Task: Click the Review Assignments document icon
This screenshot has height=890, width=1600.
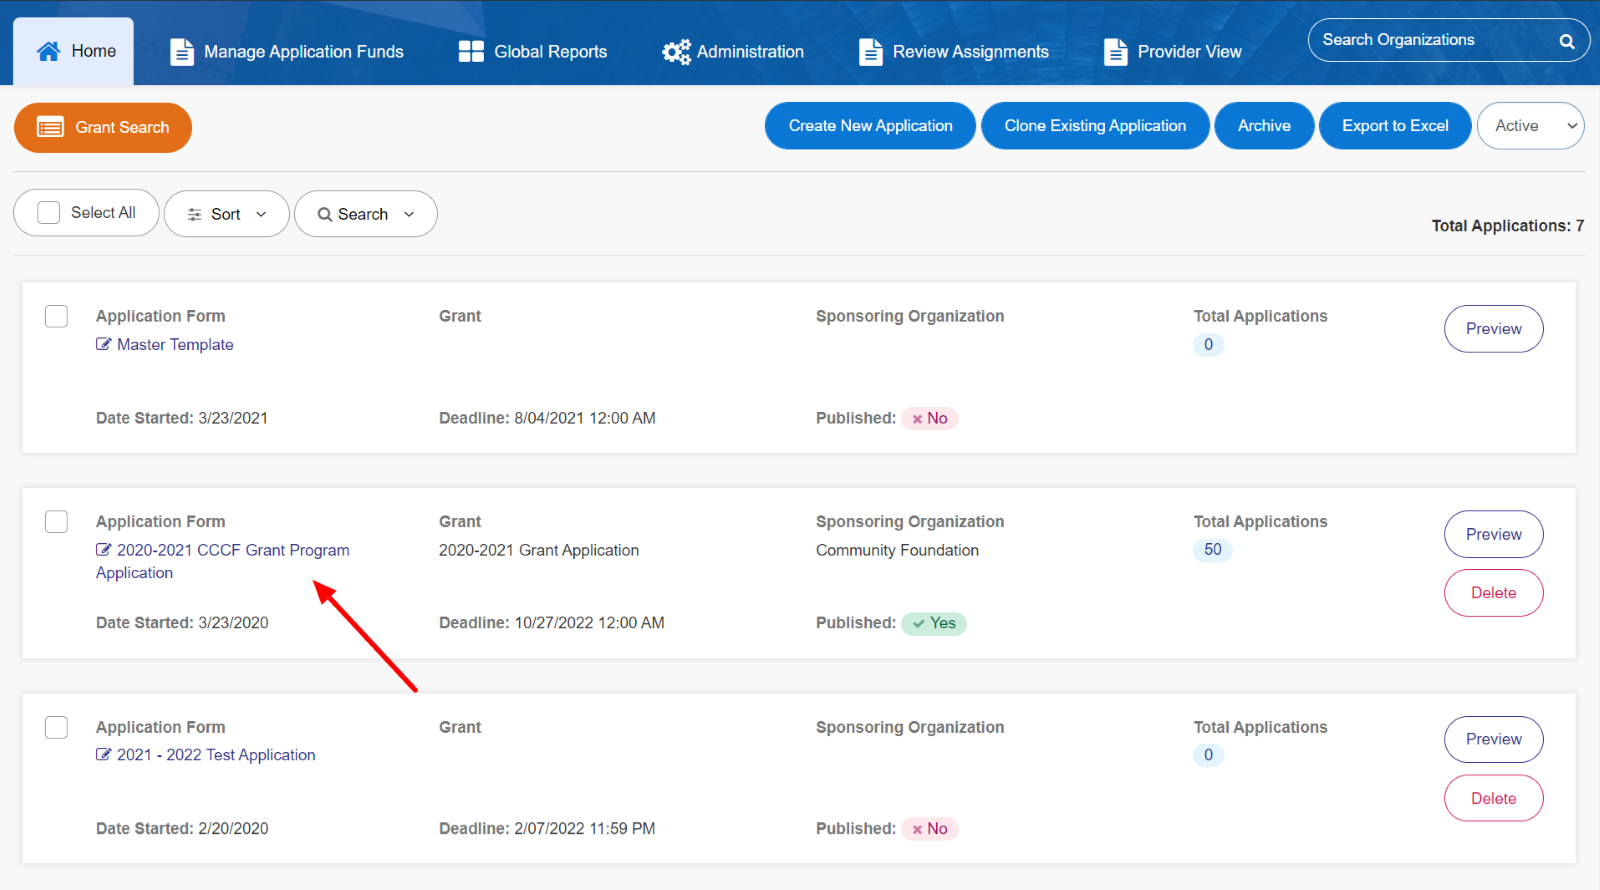Action: pos(871,52)
